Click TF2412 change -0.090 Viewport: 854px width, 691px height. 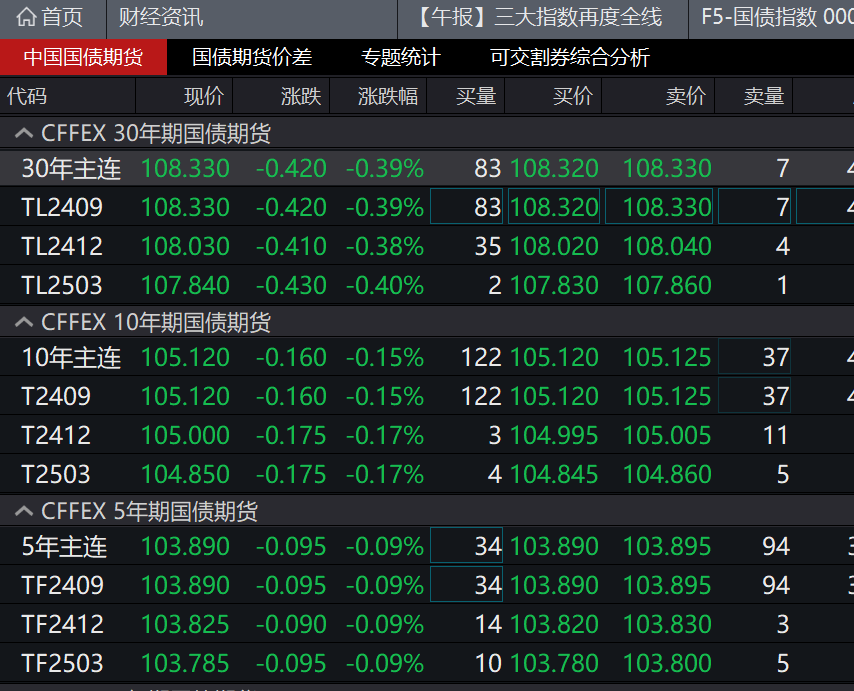(291, 625)
